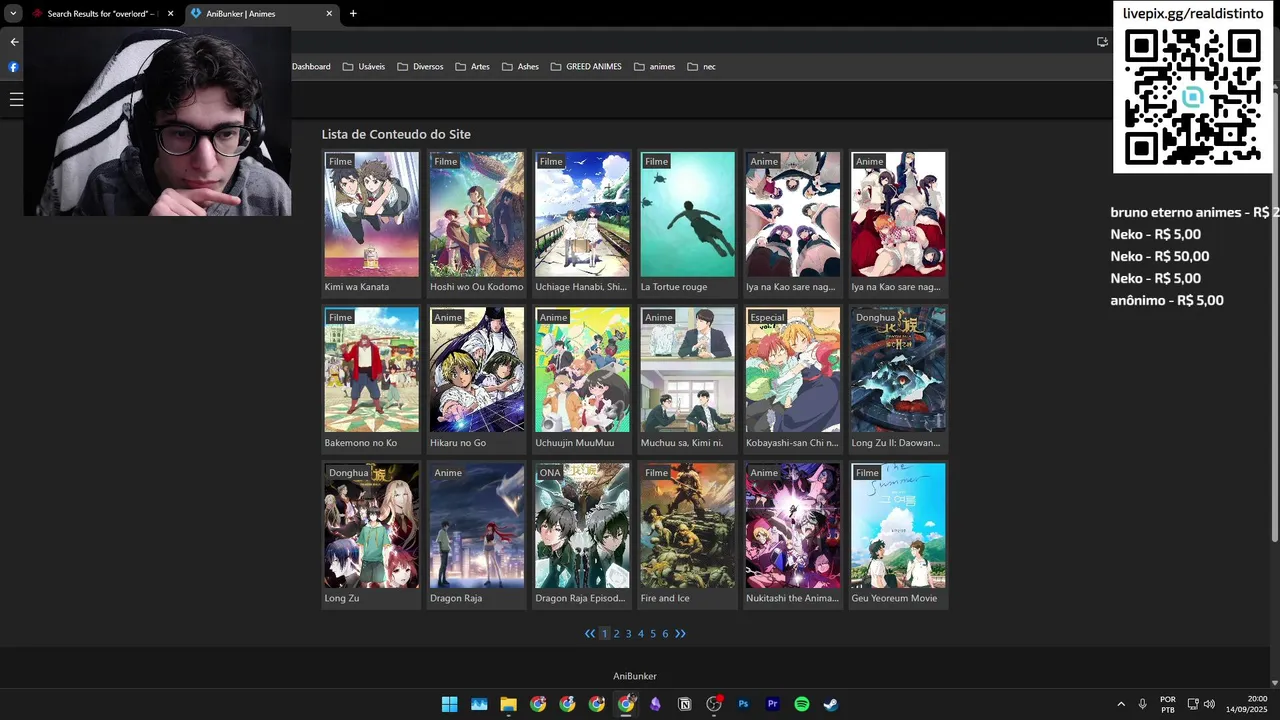This screenshot has height=720, width=1280.
Task: Open the La Tortue rouge card
Action: pyautogui.click(x=687, y=224)
